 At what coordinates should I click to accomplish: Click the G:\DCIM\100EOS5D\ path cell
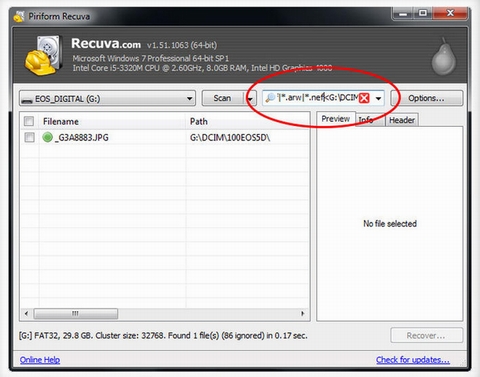(x=230, y=137)
